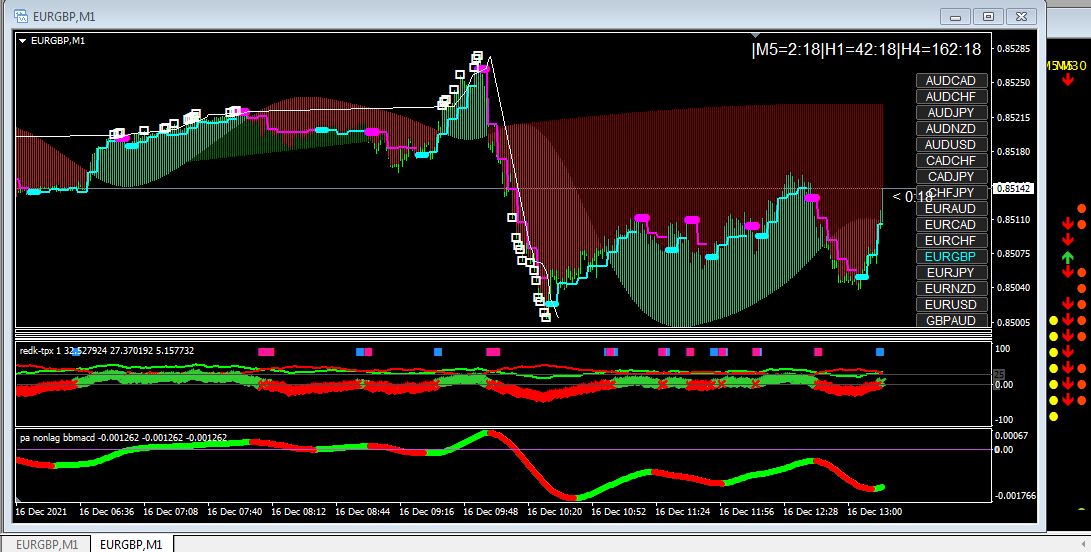Select the CADCHF symbol button
1091x552 pixels.
951,161
